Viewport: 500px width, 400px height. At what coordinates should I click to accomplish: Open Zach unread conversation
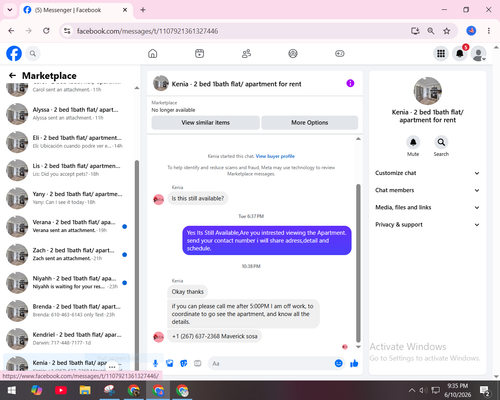[68, 254]
